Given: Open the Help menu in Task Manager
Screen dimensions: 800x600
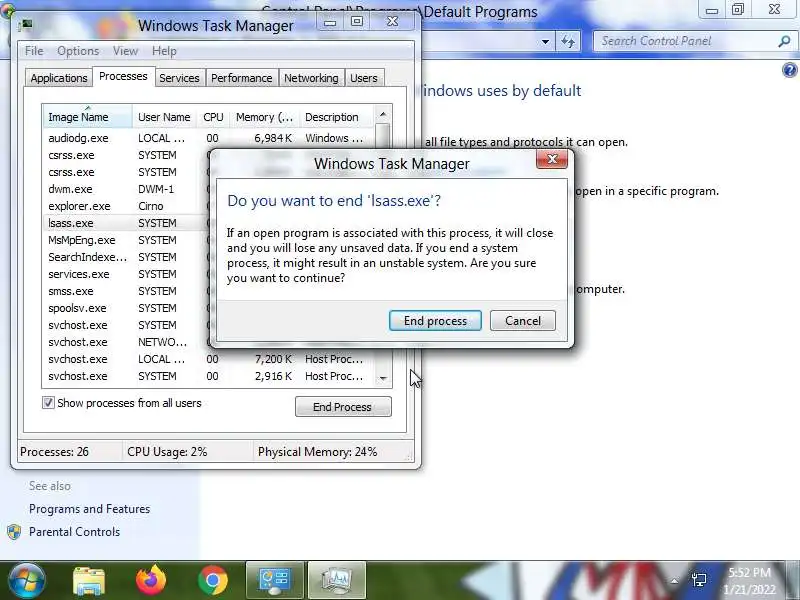Looking at the screenshot, I should coord(164,51).
